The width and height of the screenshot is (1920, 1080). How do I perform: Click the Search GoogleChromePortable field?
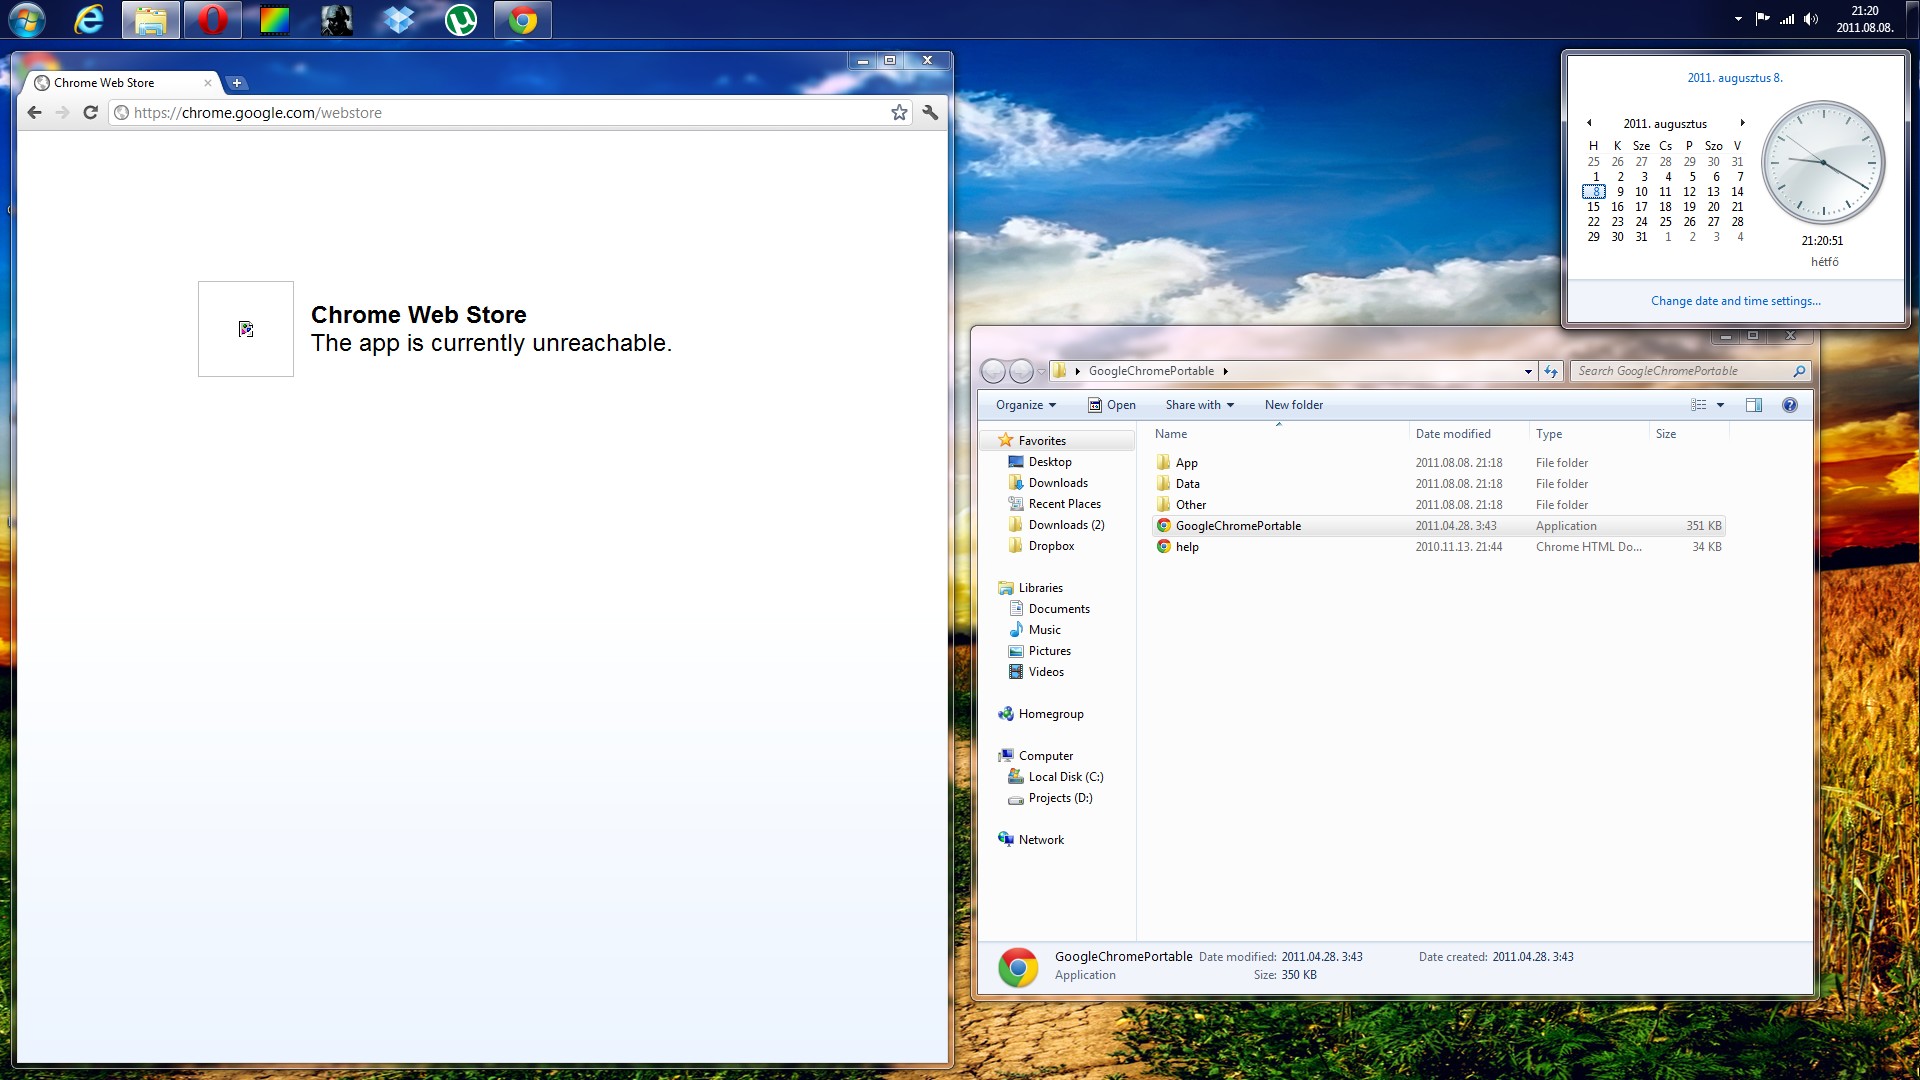point(1690,371)
